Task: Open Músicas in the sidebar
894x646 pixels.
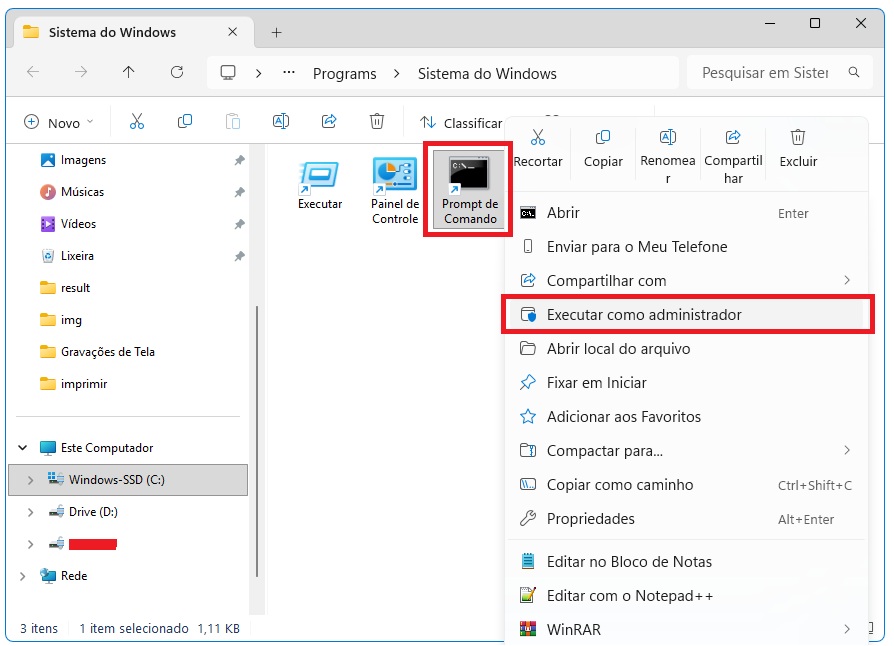Action: [x=83, y=192]
